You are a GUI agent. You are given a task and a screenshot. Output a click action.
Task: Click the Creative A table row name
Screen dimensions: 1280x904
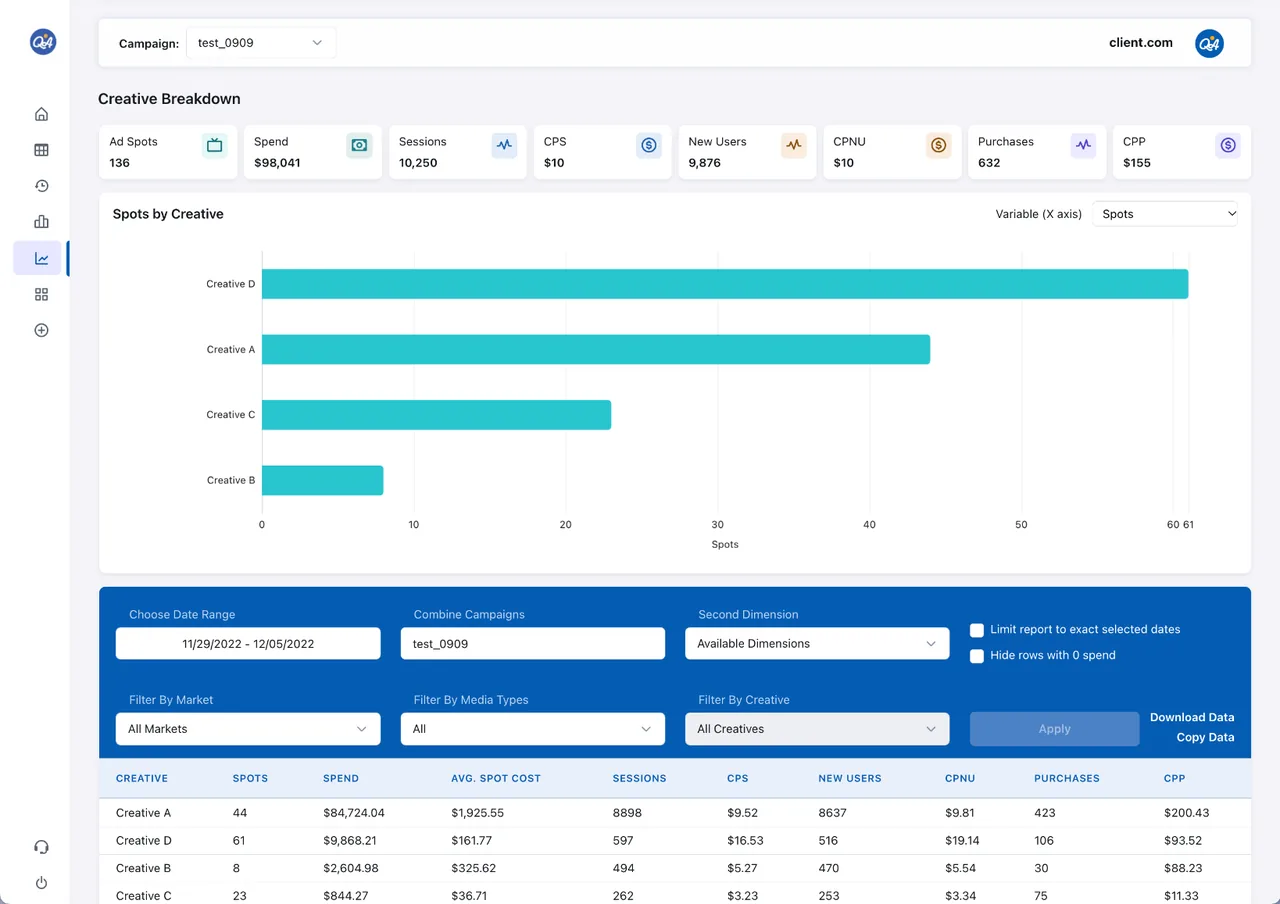point(143,813)
